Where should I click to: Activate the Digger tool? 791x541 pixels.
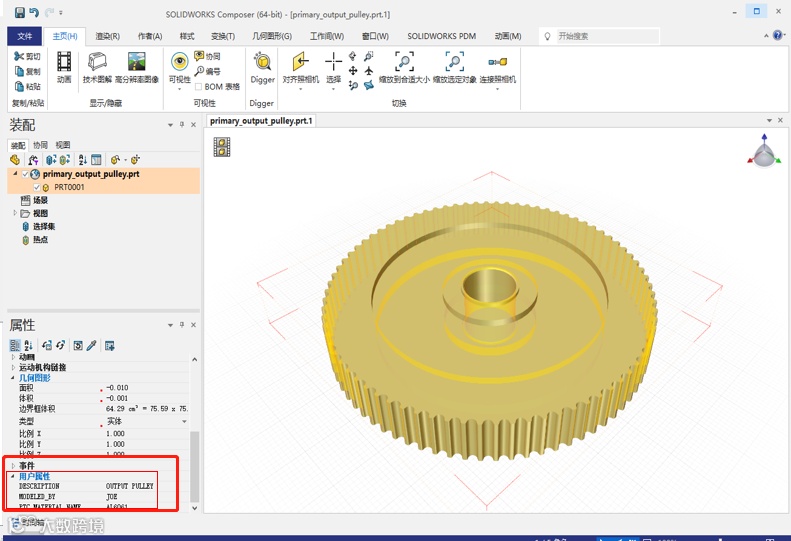pyautogui.click(x=262, y=67)
